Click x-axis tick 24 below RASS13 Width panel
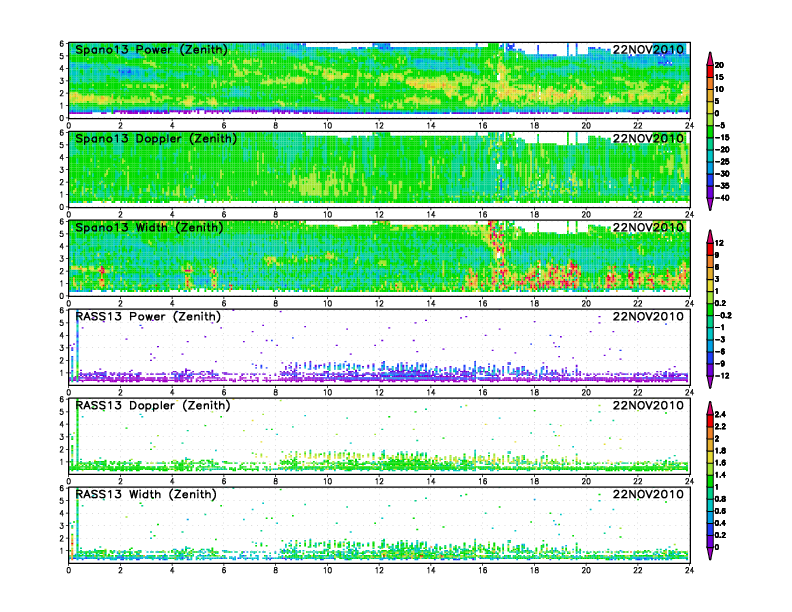Image resolution: width=792 pixels, height=612 pixels. click(x=689, y=570)
